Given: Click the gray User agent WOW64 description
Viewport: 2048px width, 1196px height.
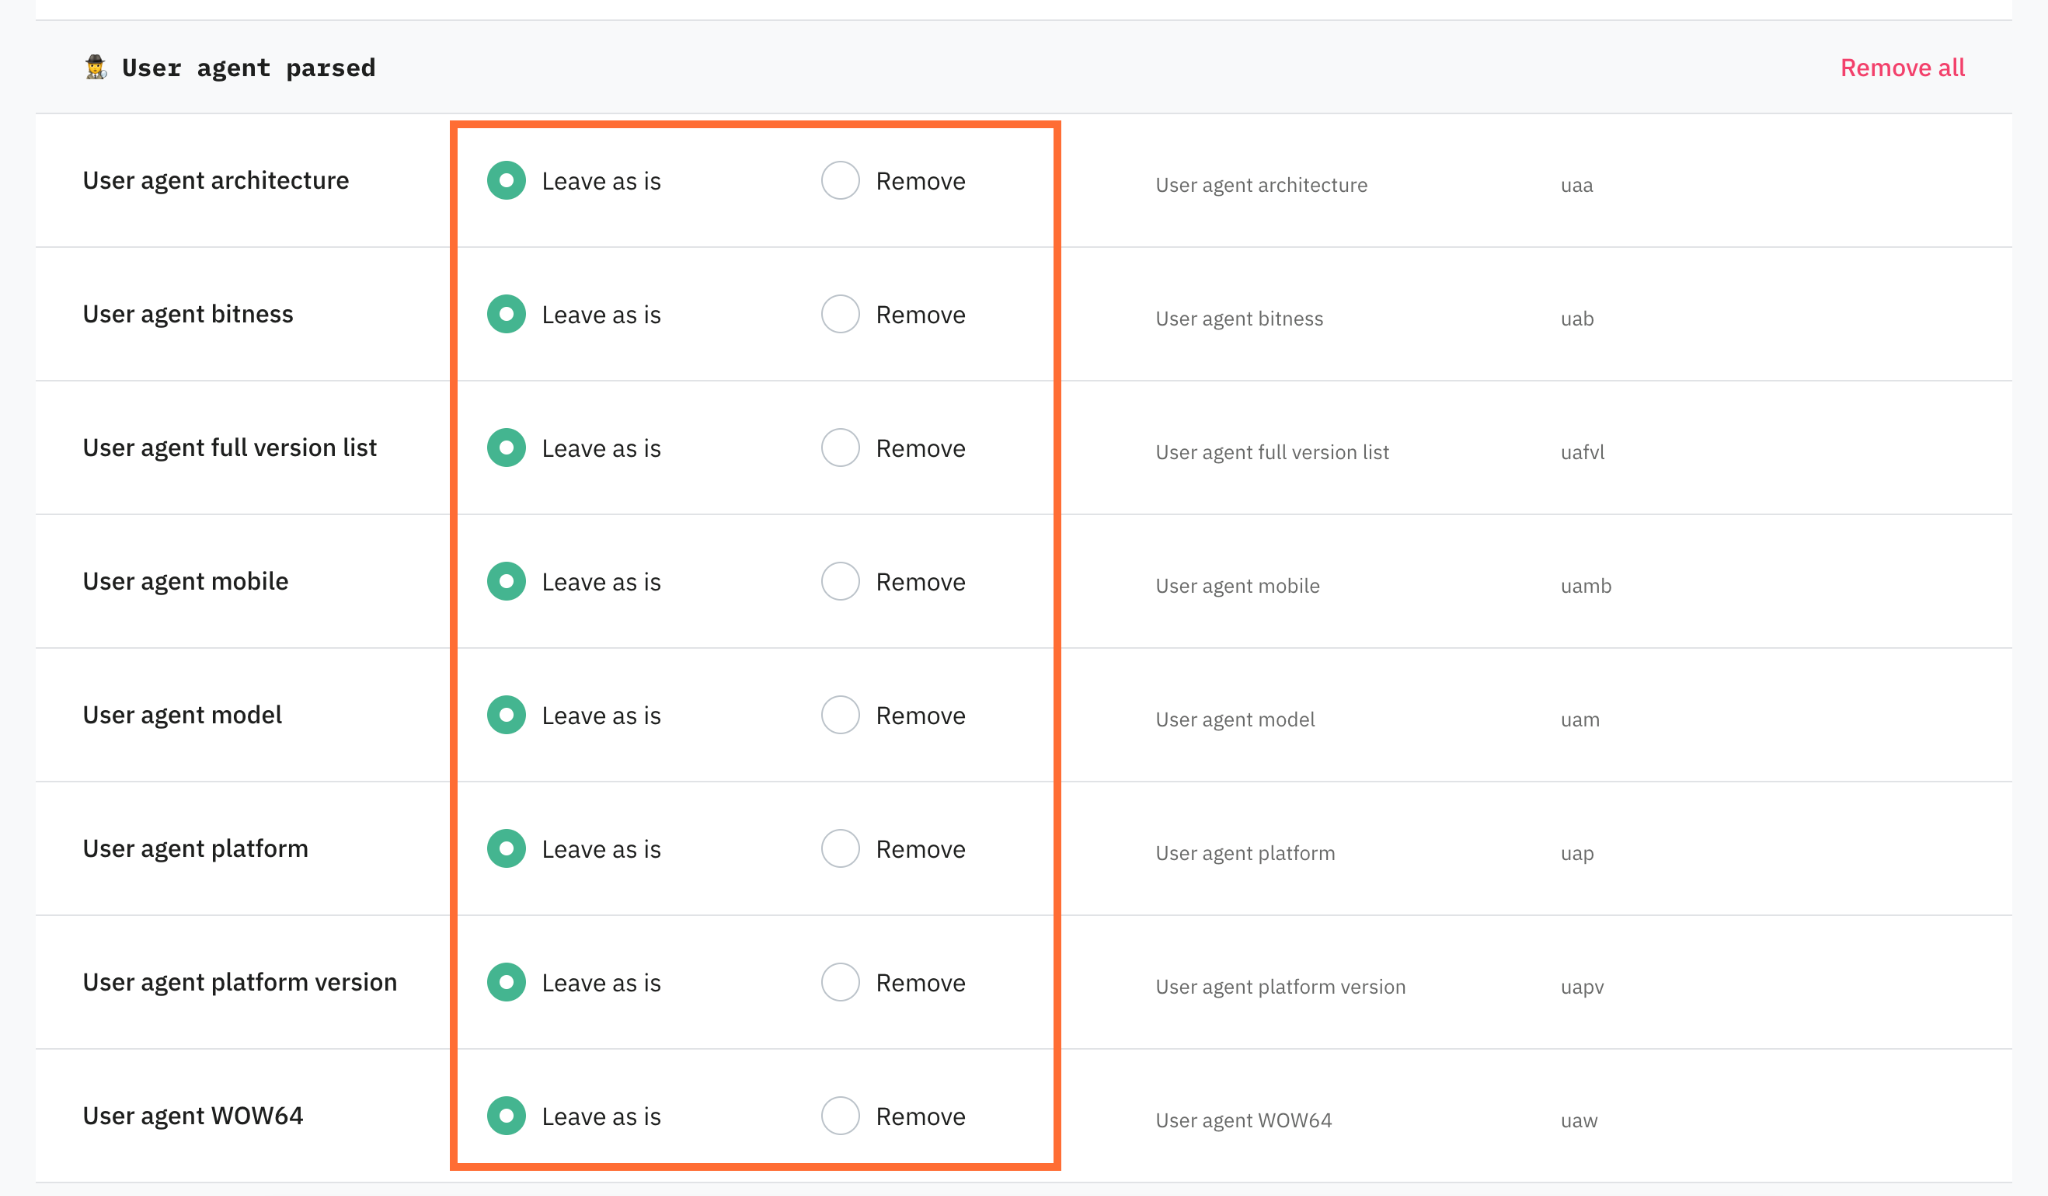Looking at the screenshot, I should (1244, 1121).
